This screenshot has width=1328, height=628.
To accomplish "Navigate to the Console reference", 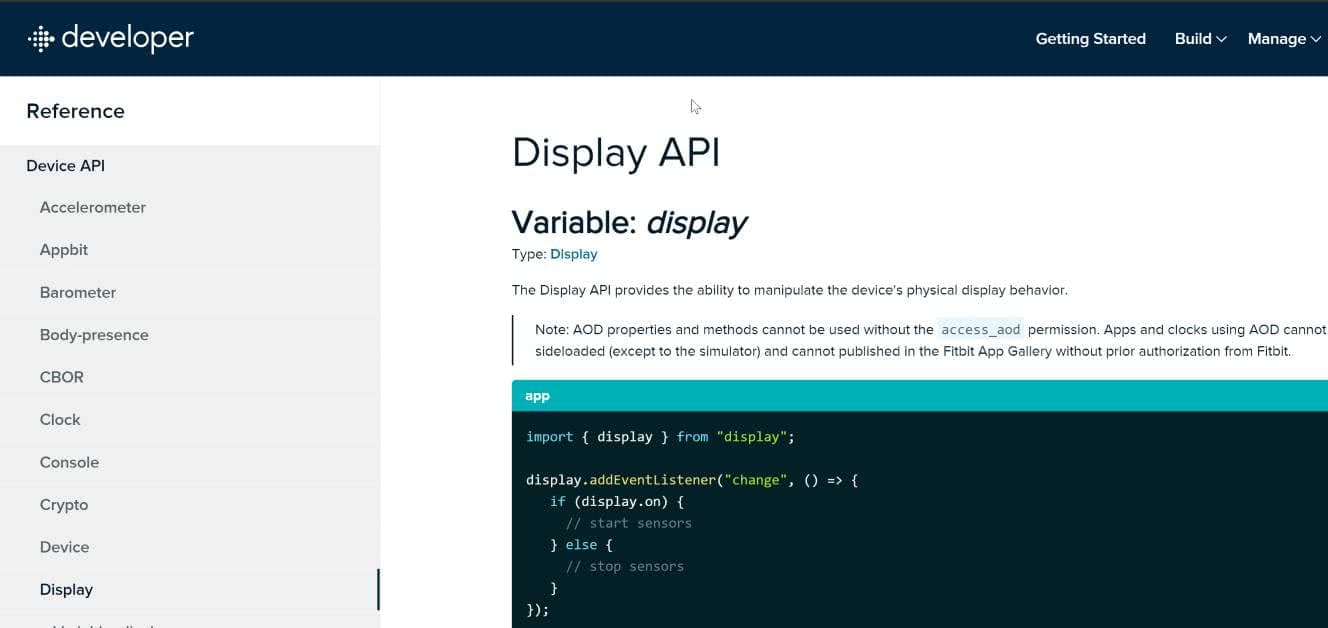I will click(69, 462).
